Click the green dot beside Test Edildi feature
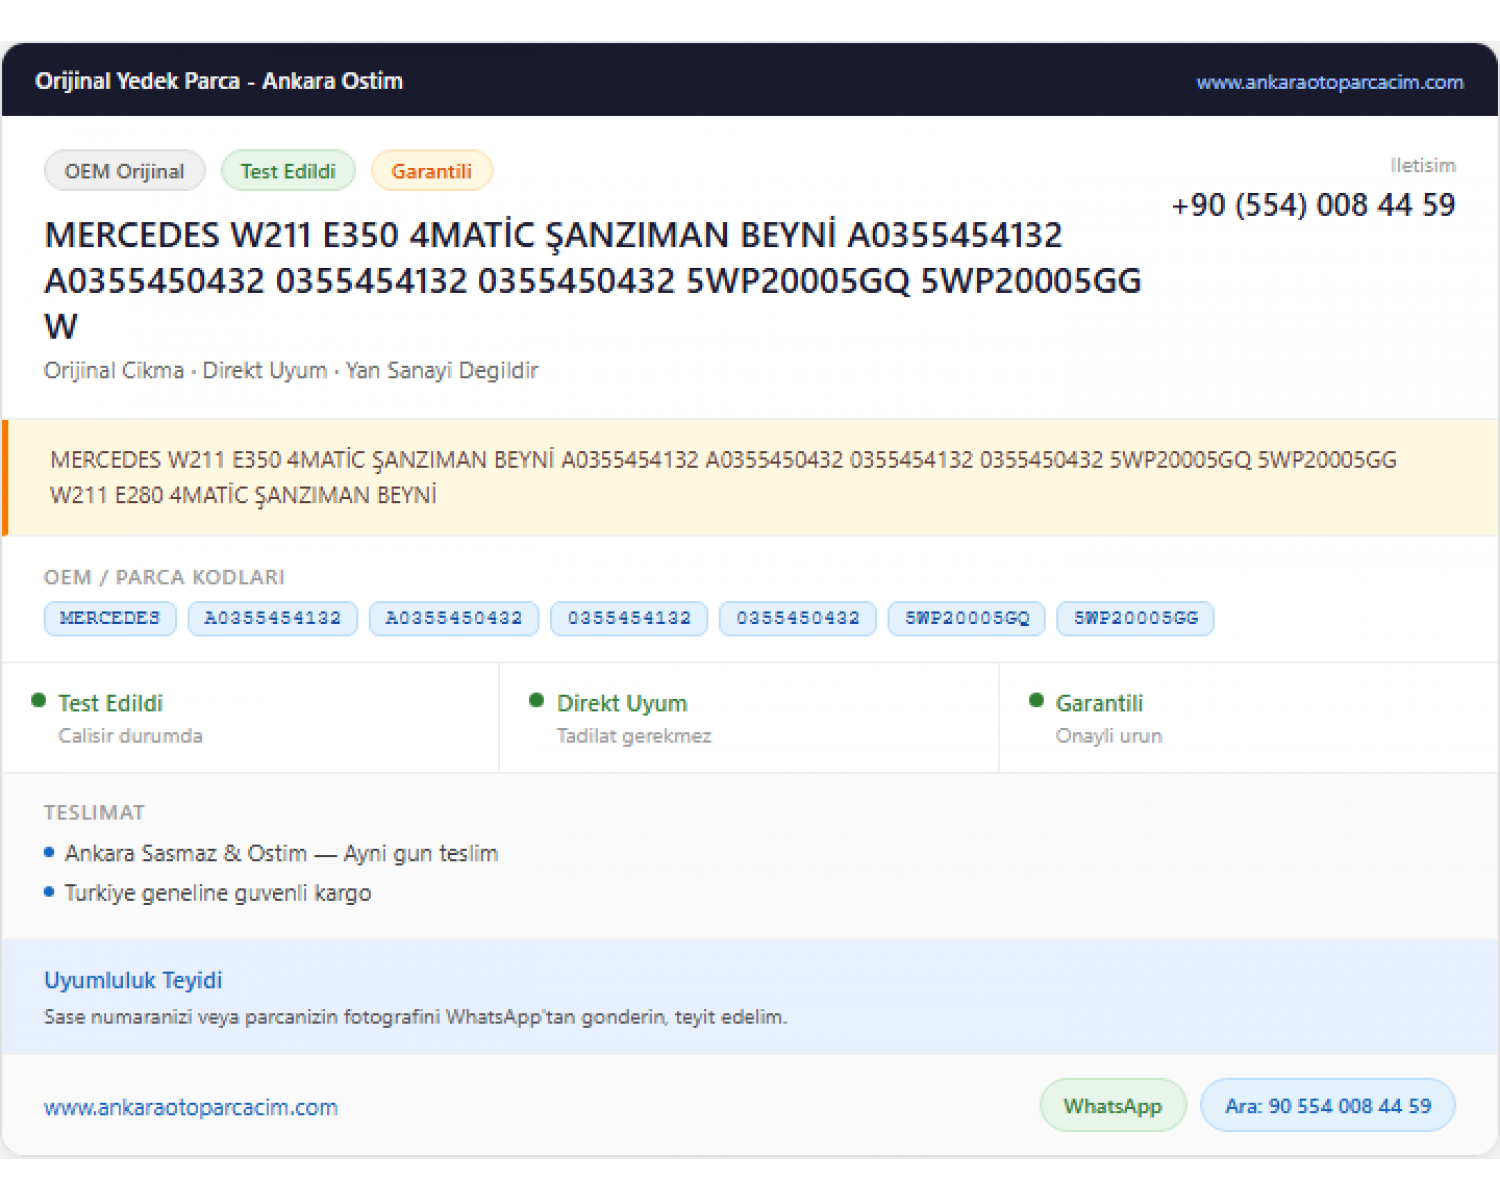The height and width of the screenshot is (1200, 1500). (x=39, y=701)
